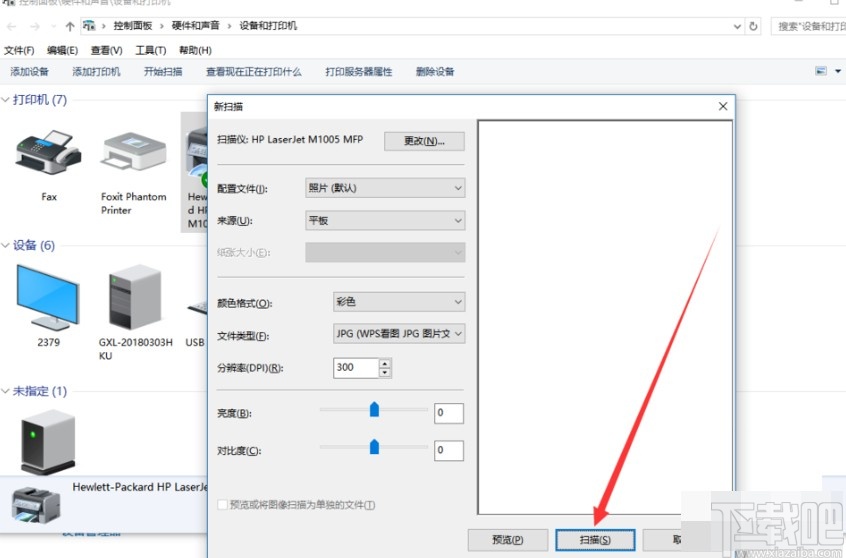Refresh the address bar location
The width and height of the screenshot is (846, 558).
point(753,26)
